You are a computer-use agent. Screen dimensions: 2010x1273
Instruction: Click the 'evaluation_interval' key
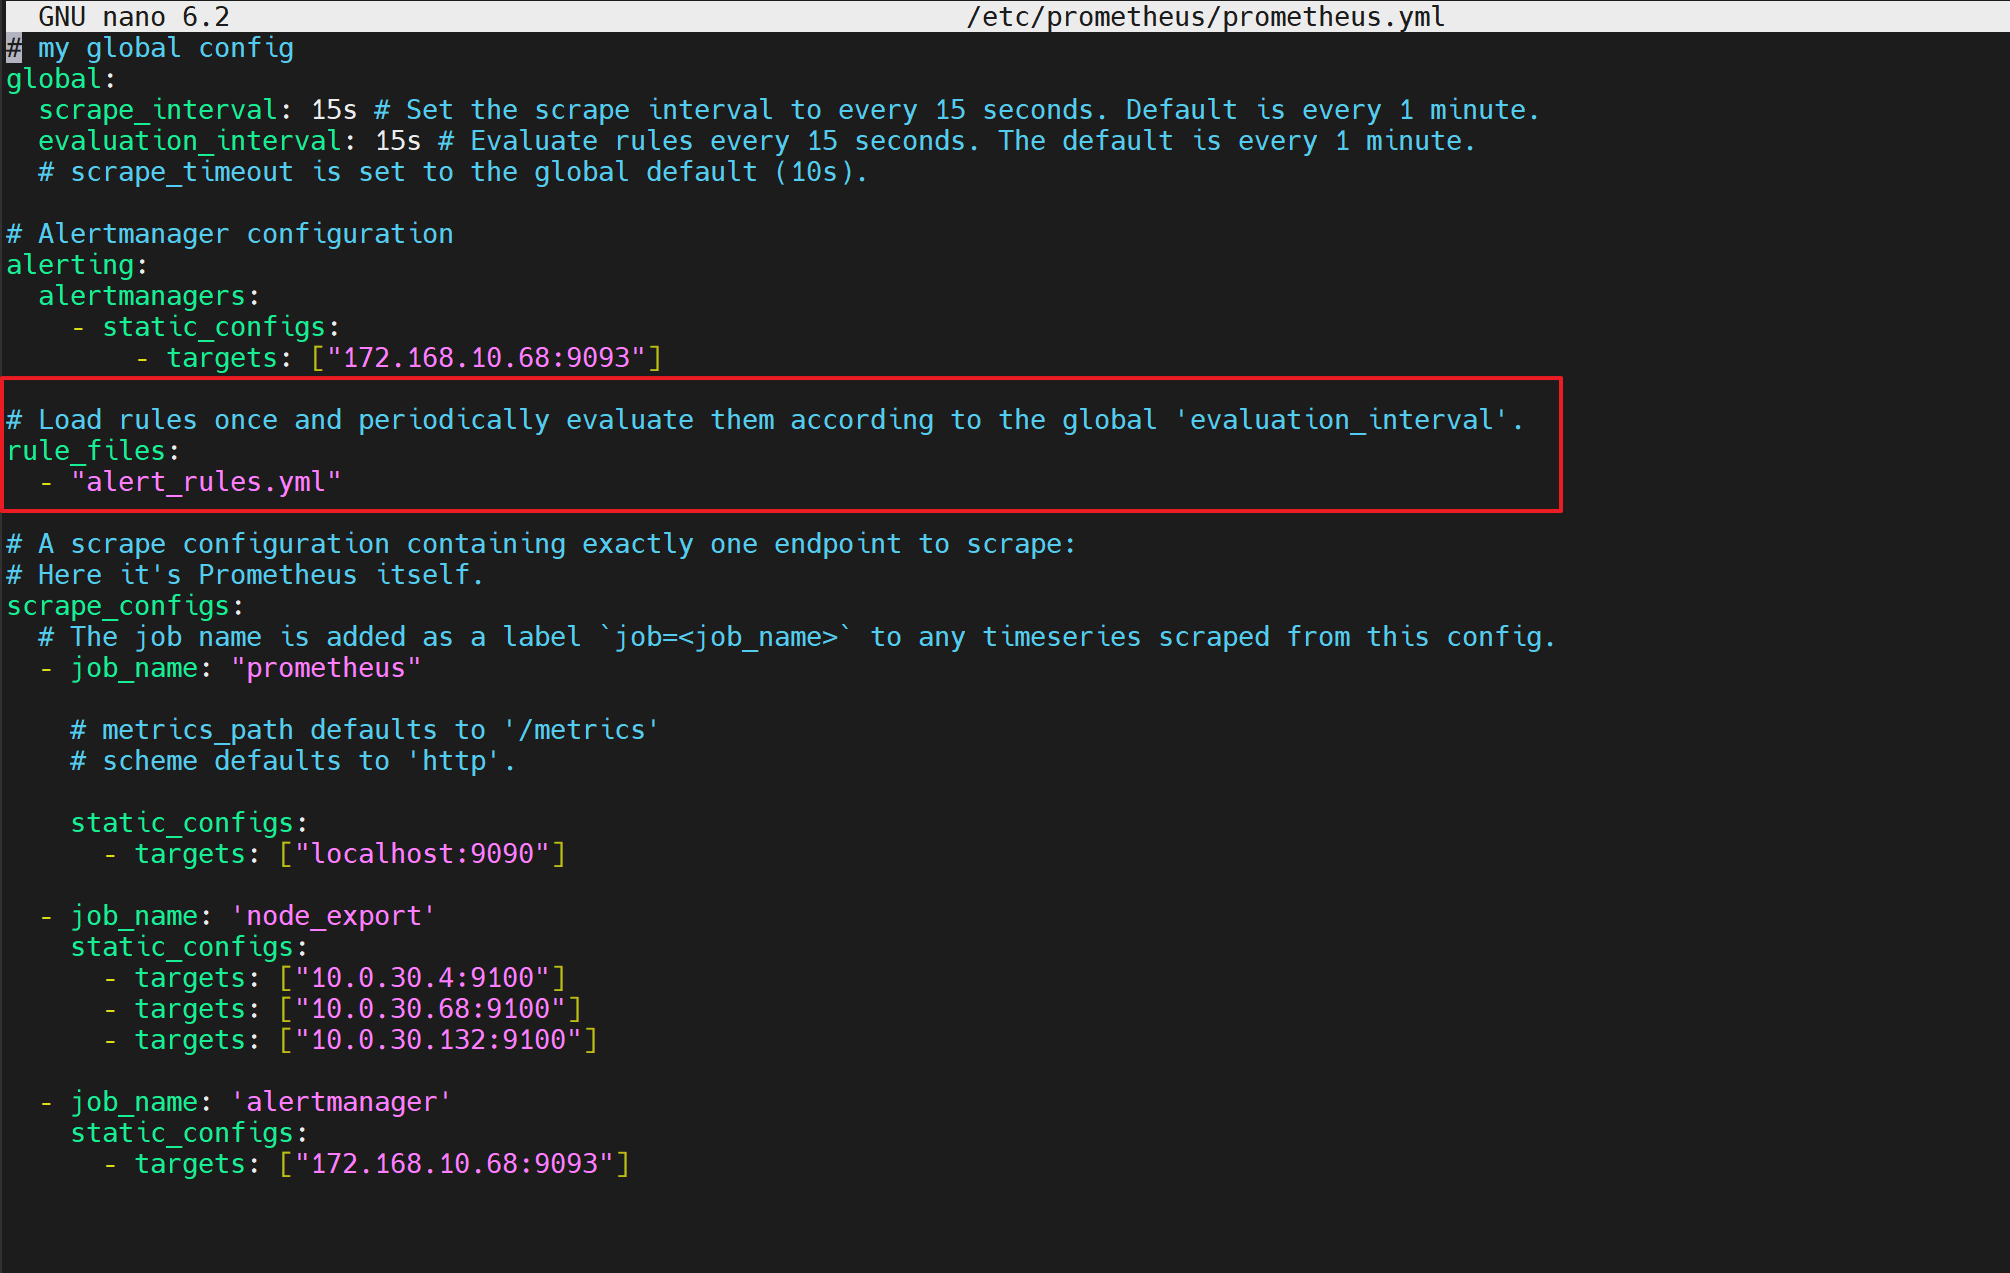(x=189, y=141)
